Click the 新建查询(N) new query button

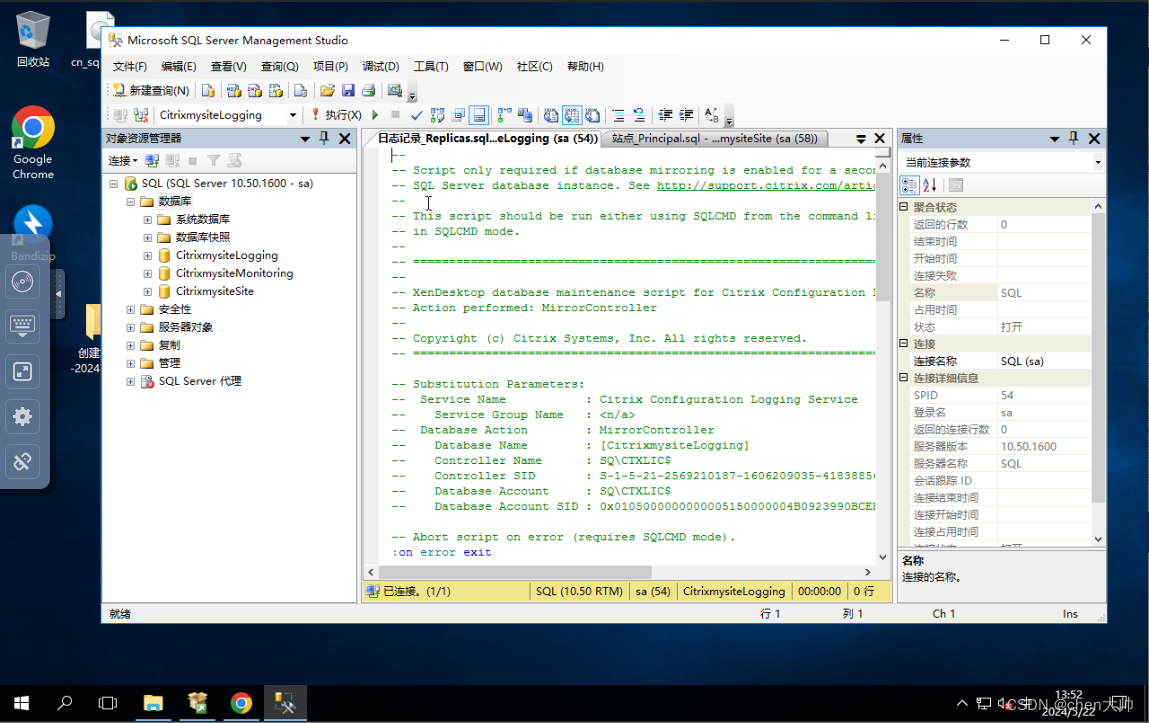(x=151, y=91)
